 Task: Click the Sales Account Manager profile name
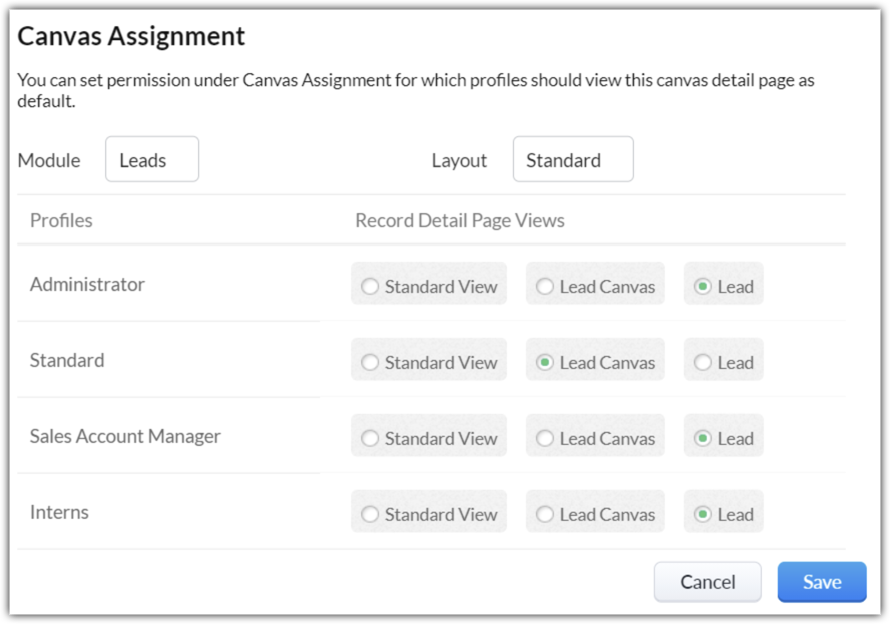pyautogui.click(x=125, y=437)
